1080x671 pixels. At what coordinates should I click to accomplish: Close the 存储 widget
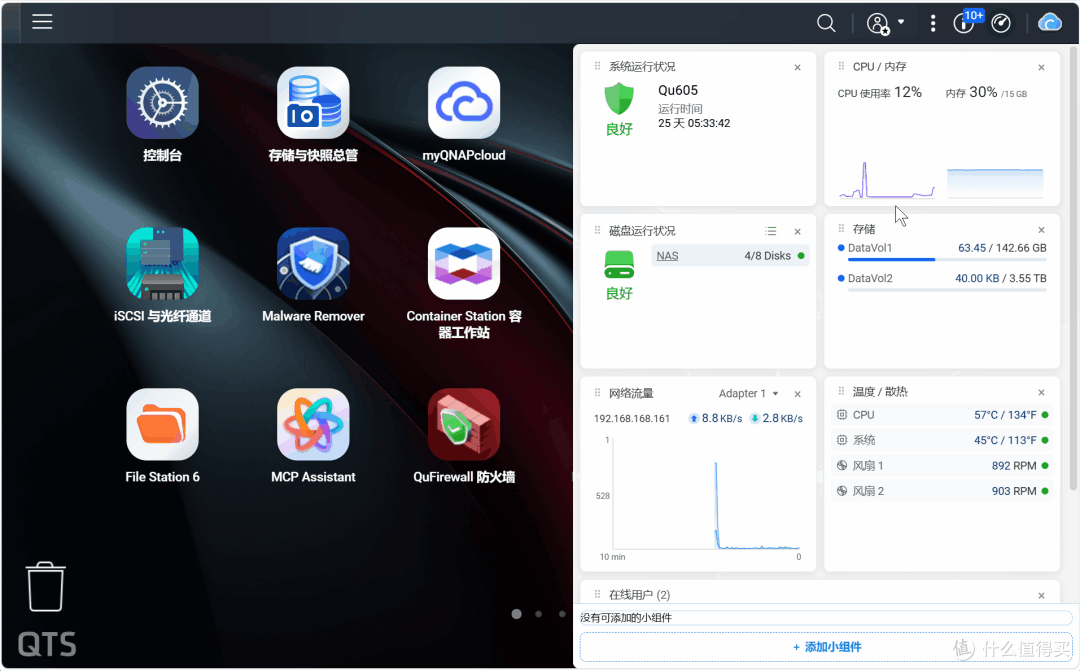pos(1041,230)
